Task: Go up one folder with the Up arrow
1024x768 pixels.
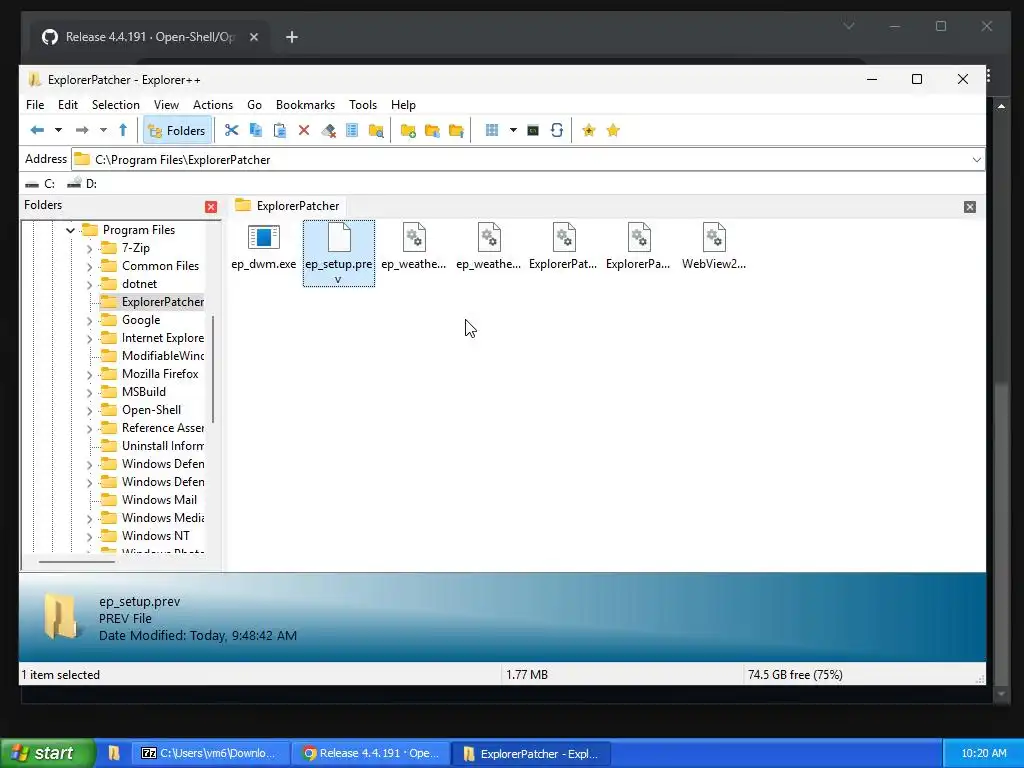Action: pos(123,131)
